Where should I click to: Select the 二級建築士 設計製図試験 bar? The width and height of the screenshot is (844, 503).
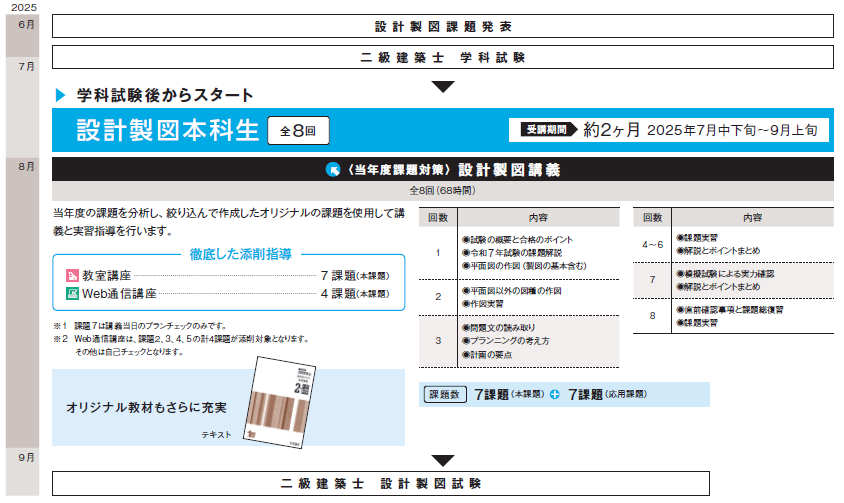[x=442, y=483]
